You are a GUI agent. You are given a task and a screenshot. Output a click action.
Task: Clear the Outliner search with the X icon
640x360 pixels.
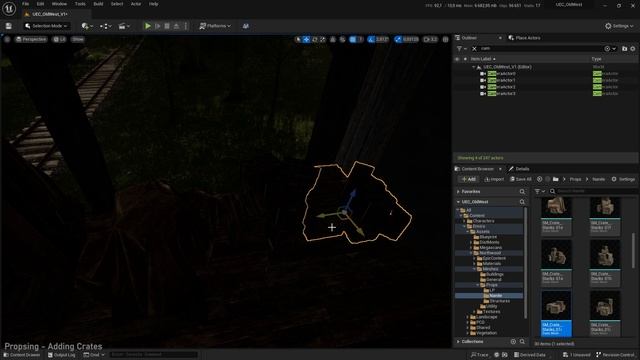[474, 49]
